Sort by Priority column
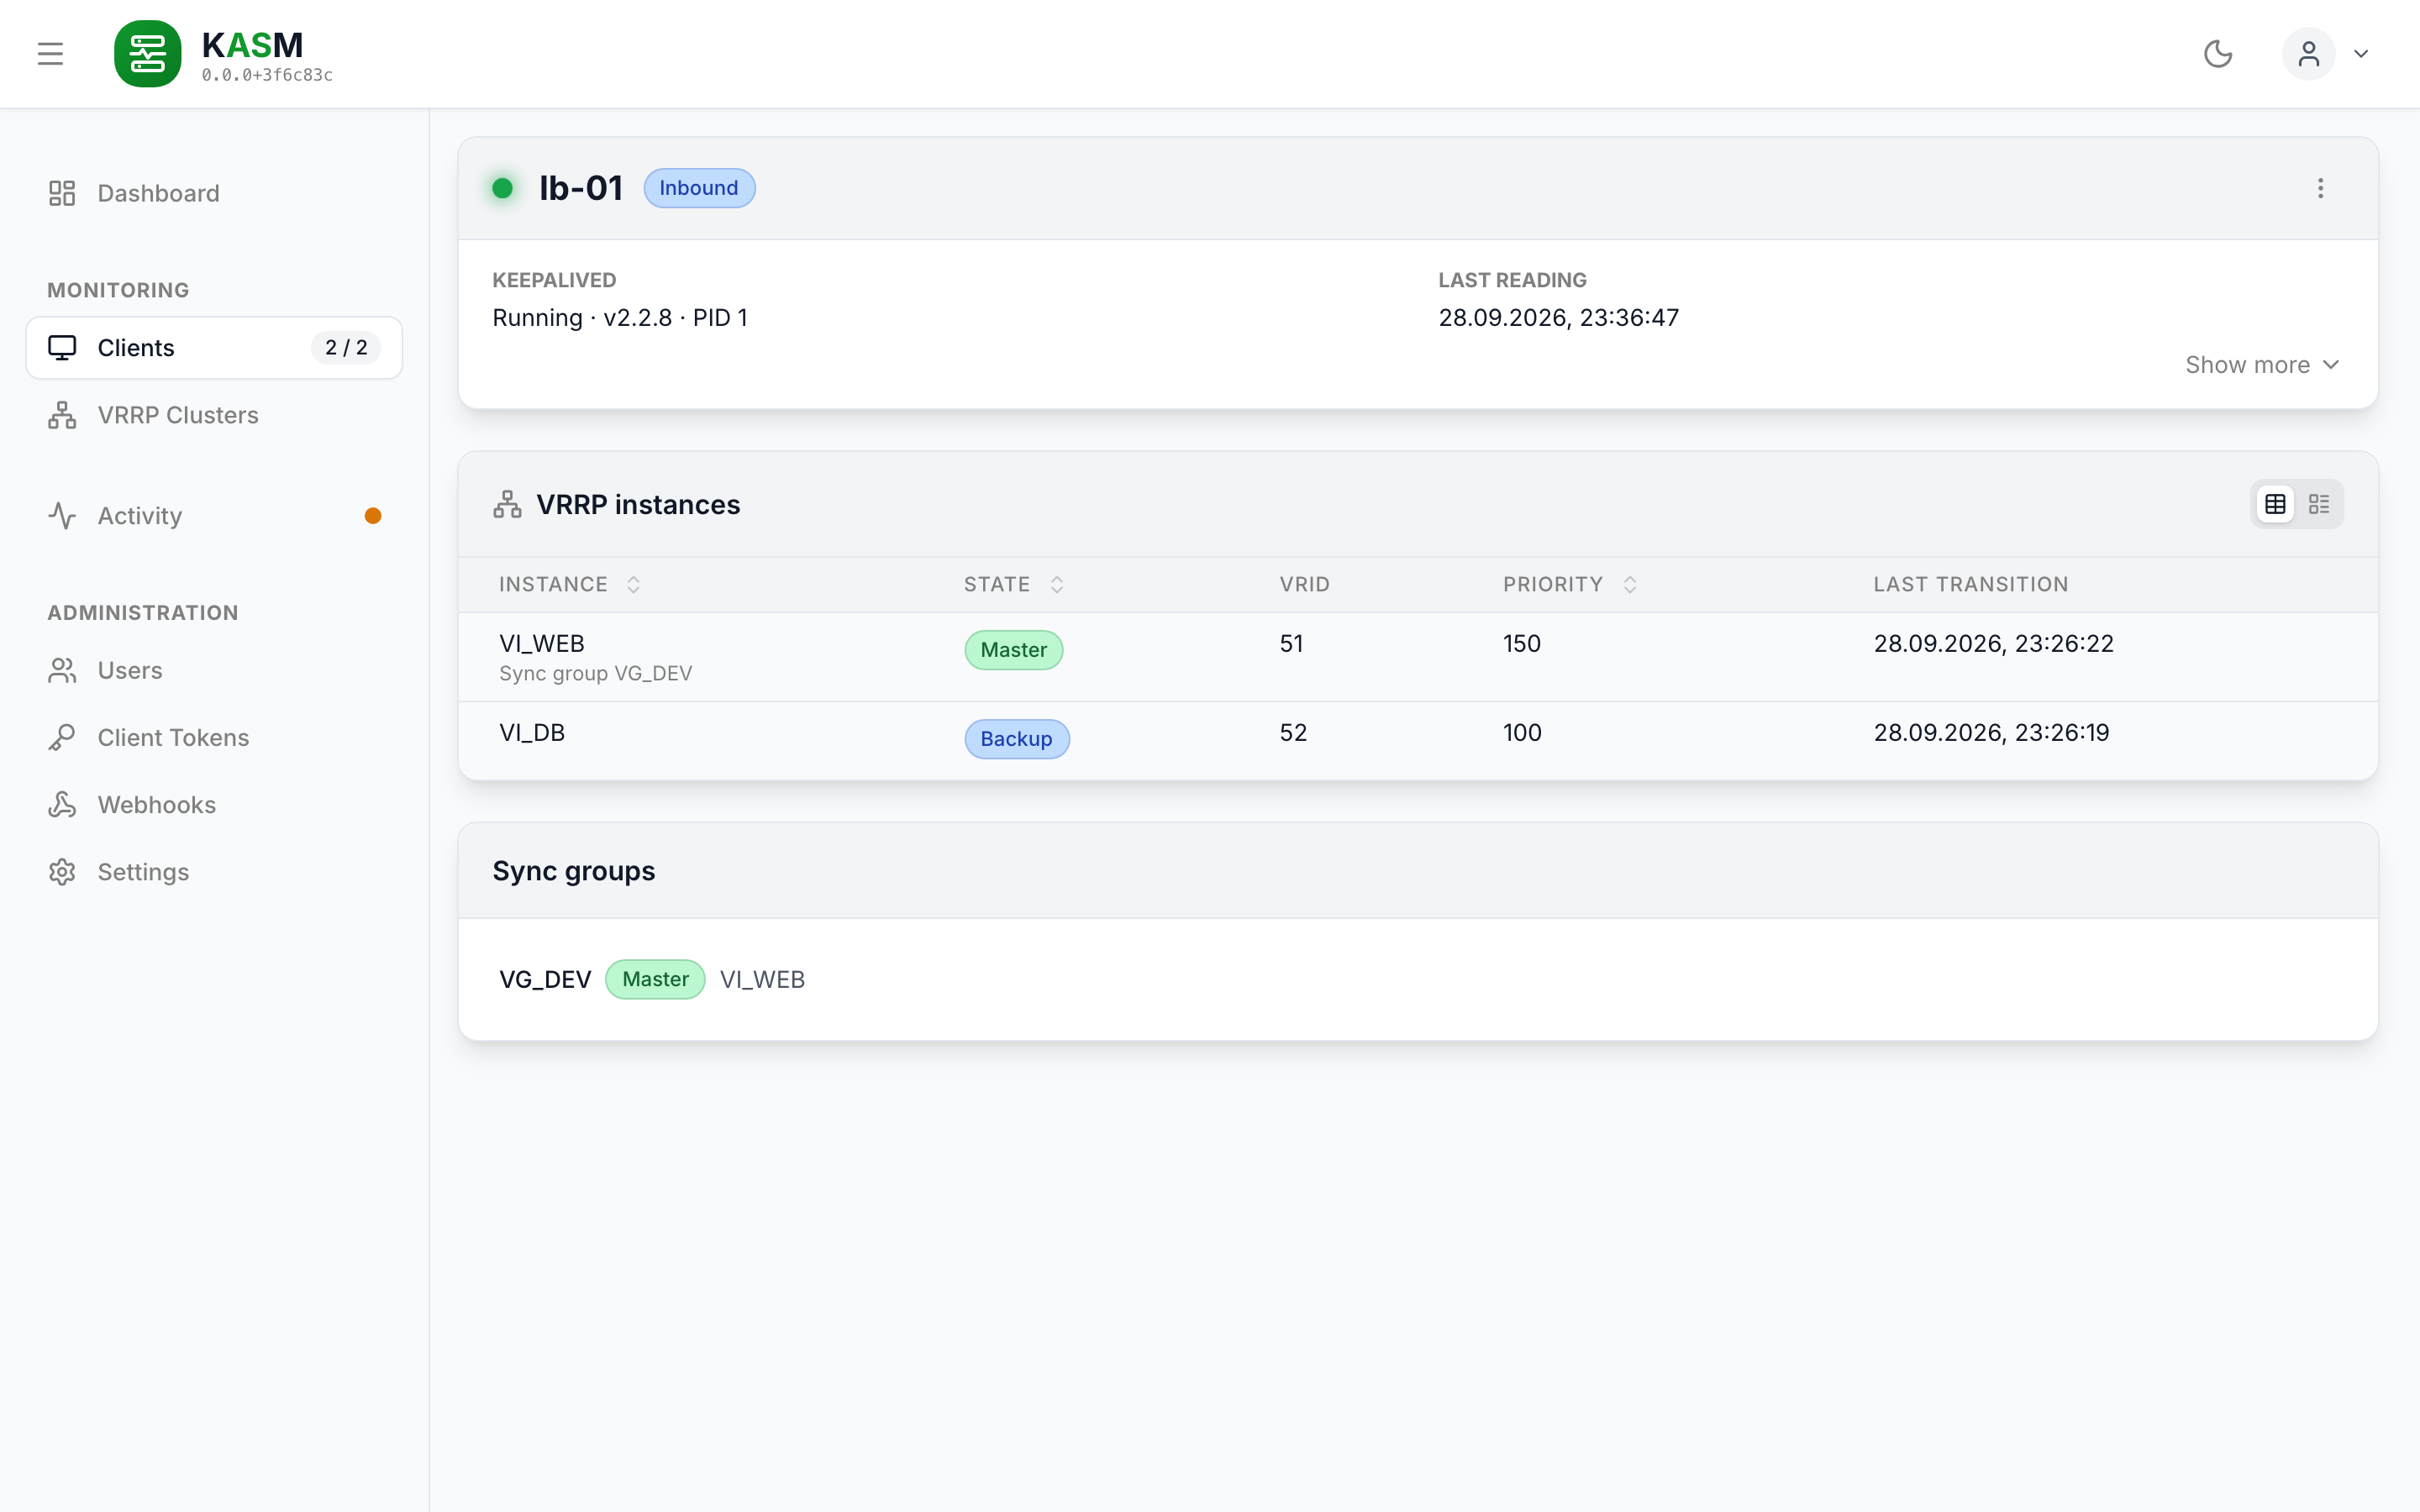The image size is (2420, 1512). click(1570, 585)
